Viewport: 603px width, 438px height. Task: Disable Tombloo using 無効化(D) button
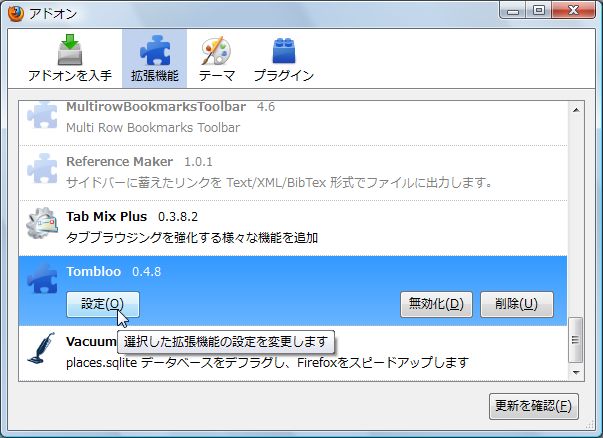(x=436, y=304)
